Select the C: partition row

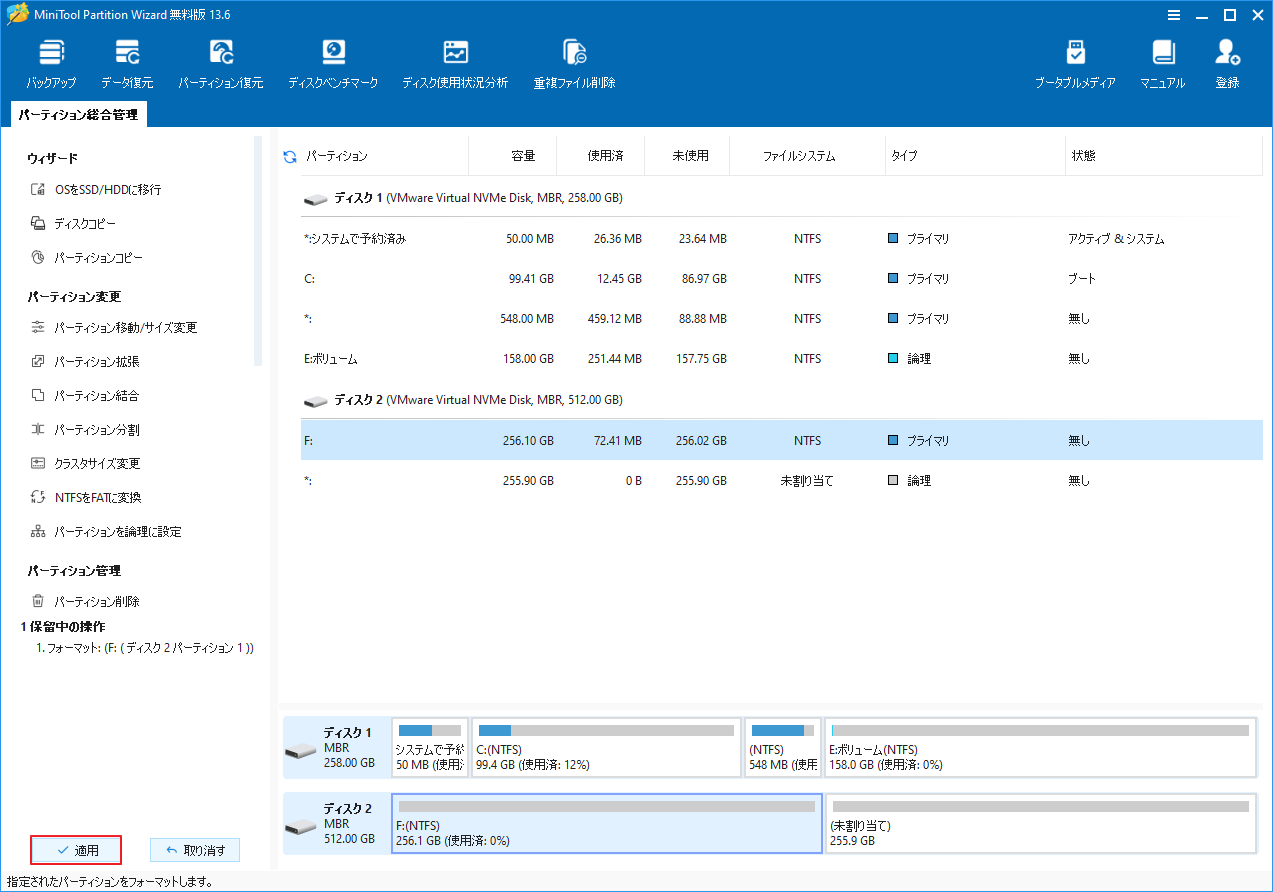(x=781, y=279)
